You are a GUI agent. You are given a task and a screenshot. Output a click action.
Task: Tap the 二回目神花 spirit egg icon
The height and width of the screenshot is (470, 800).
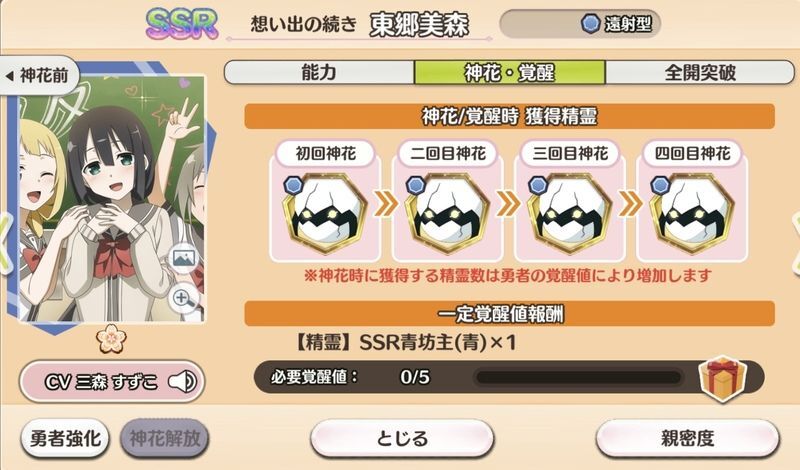click(x=447, y=214)
